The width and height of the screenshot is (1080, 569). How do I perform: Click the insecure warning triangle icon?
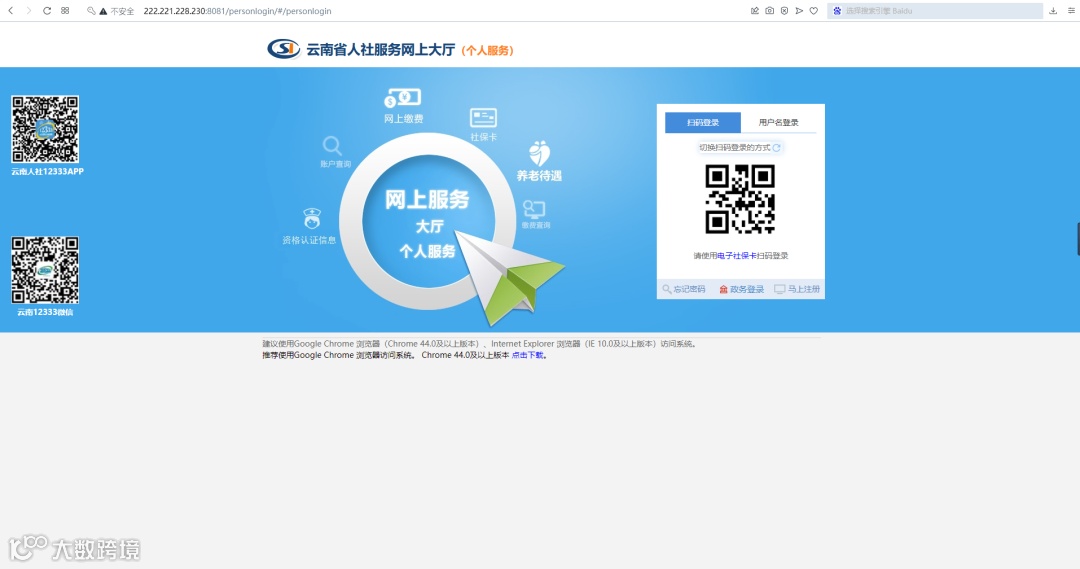click(x=103, y=11)
